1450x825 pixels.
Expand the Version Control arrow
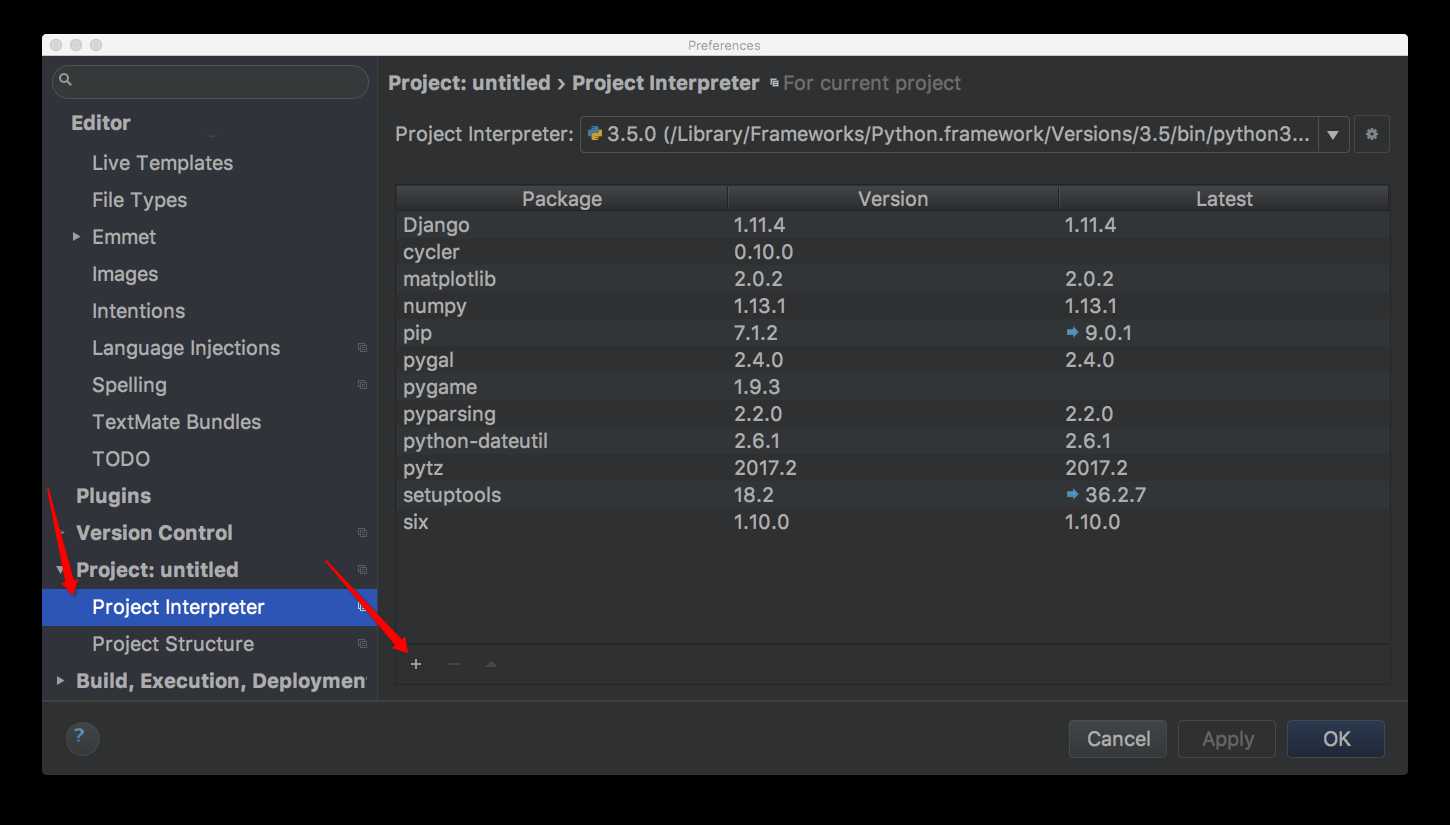61,533
